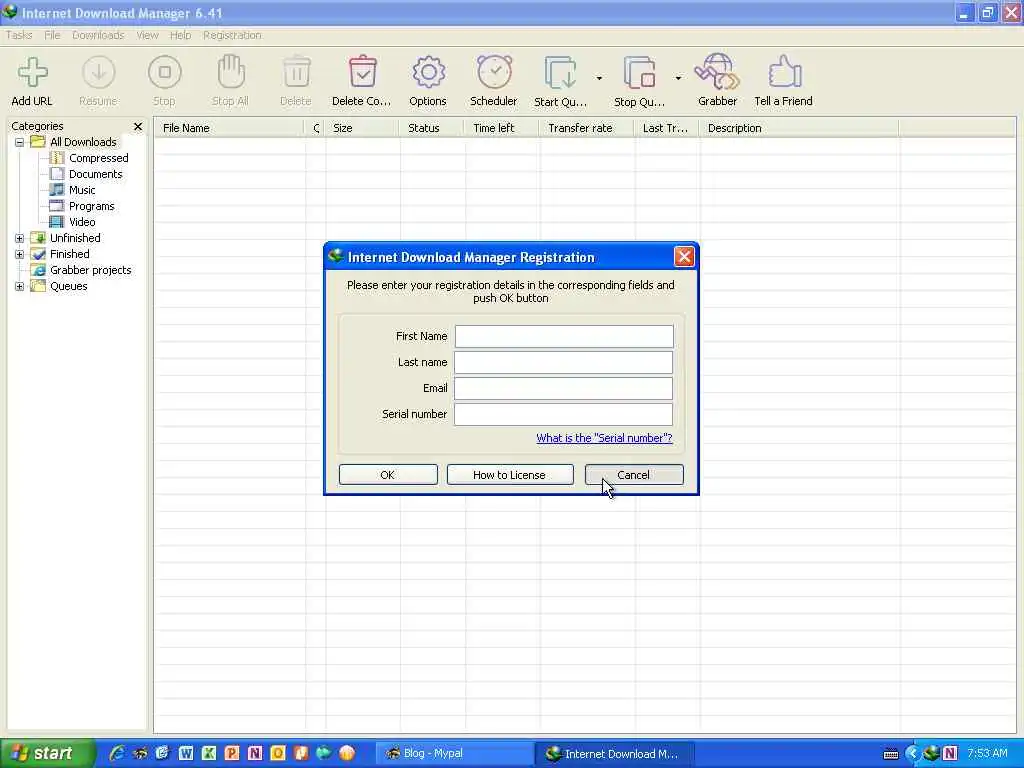Launch Excel from the quick launch bar
The width and height of the screenshot is (1024, 768).
click(x=209, y=754)
